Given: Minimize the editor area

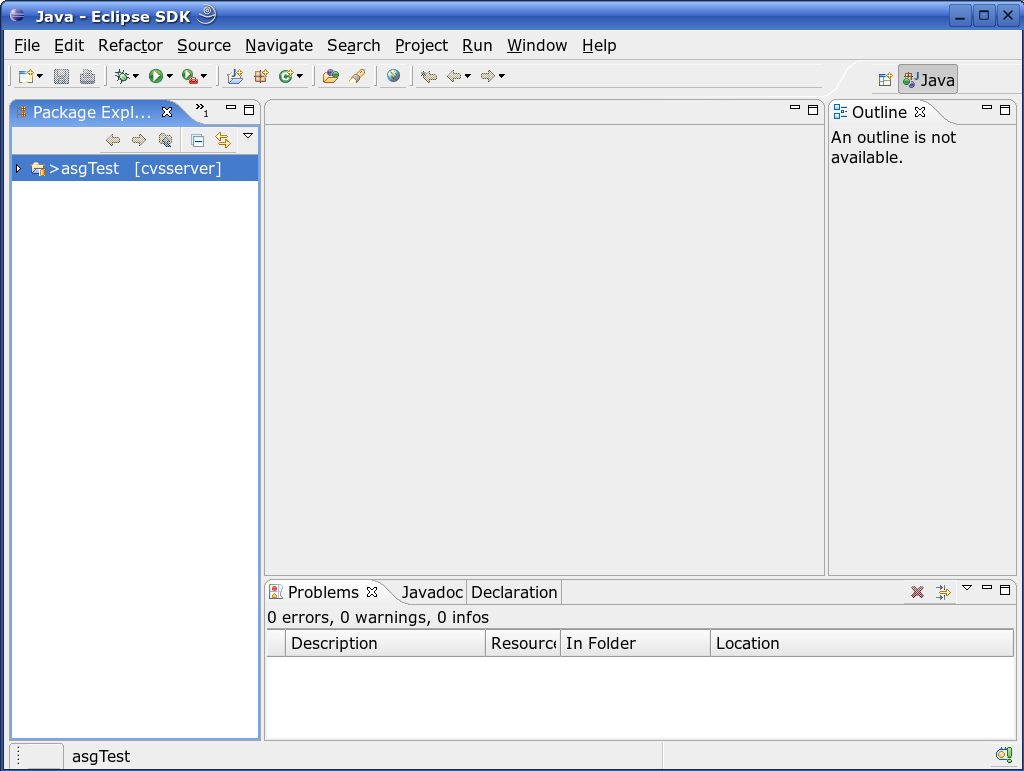Looking at the screenshot, I should tap(795, 107).
